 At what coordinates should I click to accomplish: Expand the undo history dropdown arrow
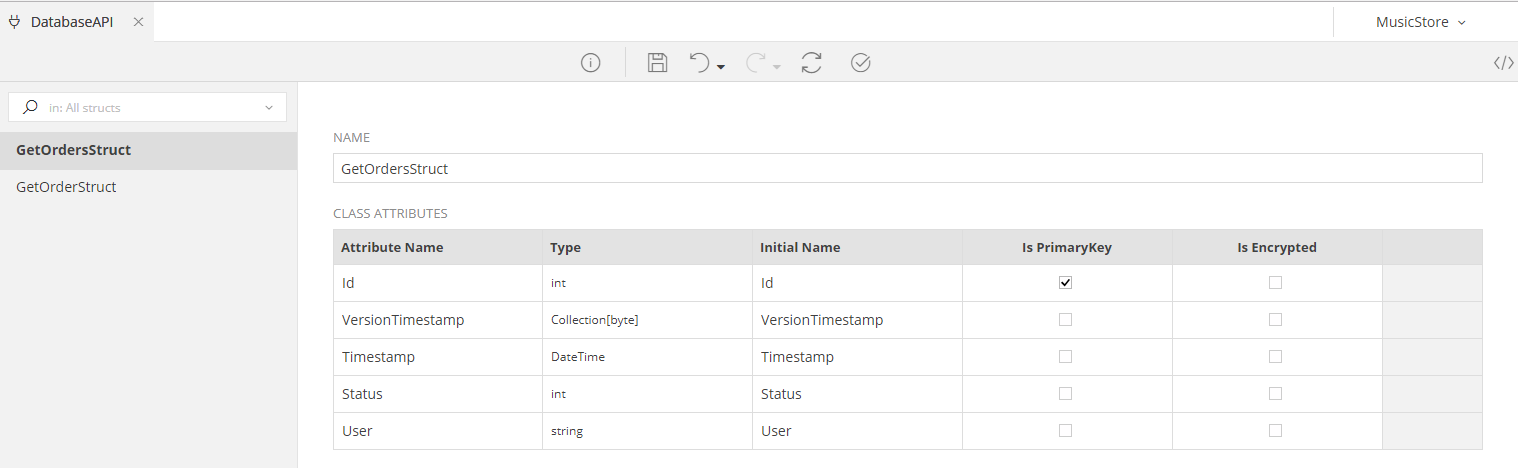[721, 67]
